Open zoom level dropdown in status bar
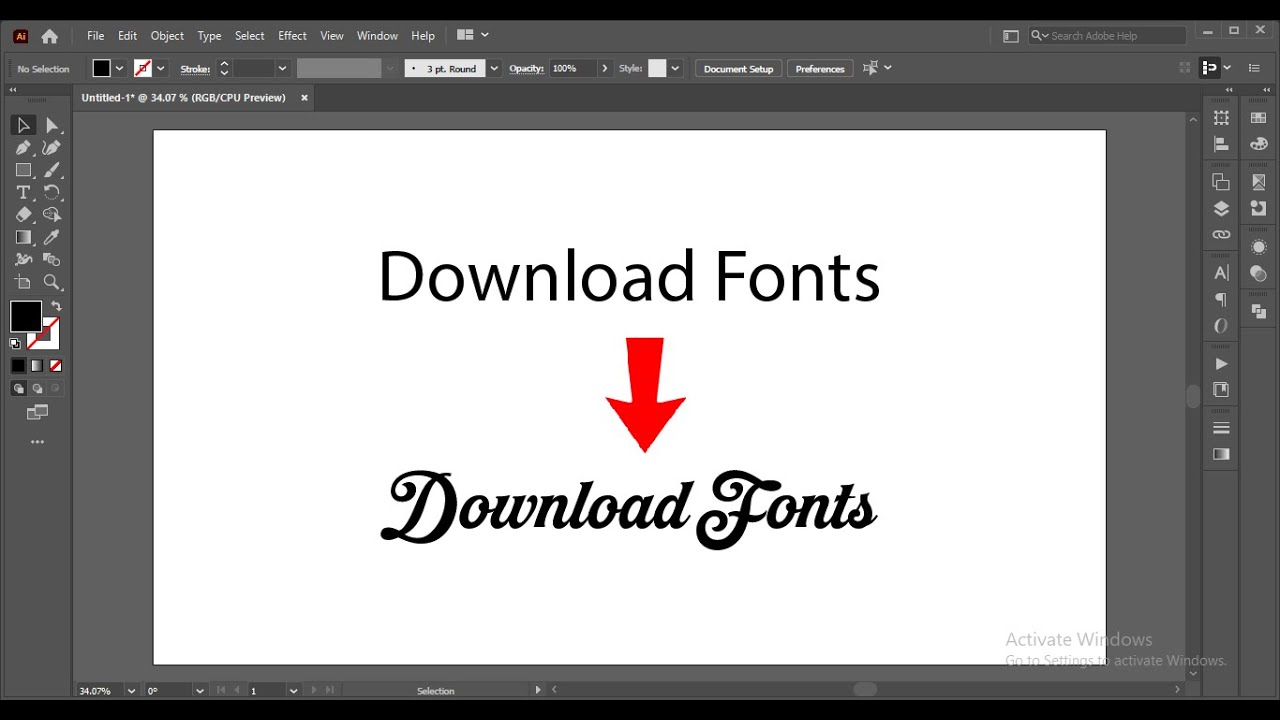 point(131,691)
